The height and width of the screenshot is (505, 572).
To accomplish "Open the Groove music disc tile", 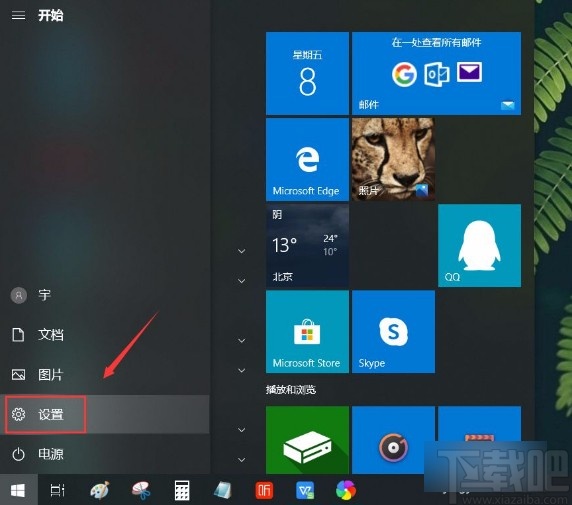I will [393, 440].
